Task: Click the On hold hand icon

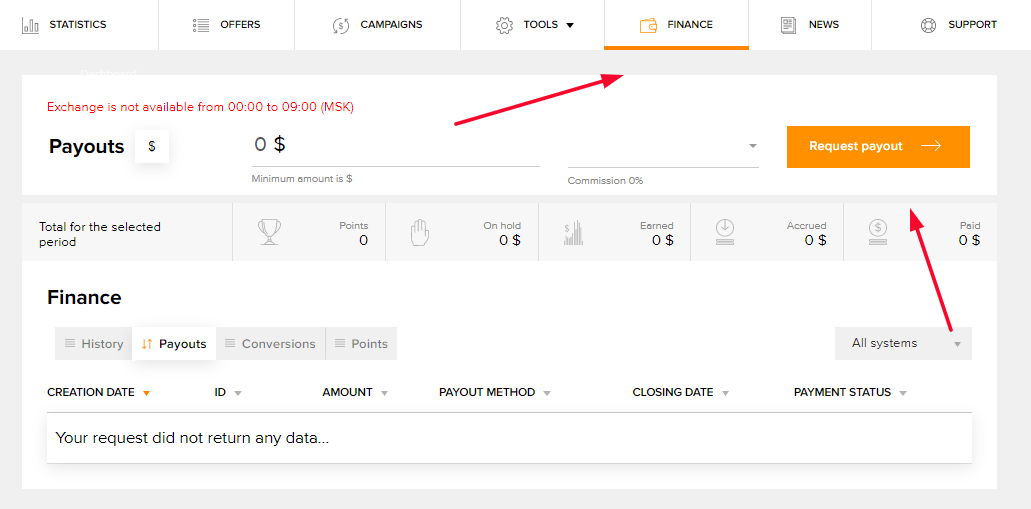Action: [x=420, y=233]
